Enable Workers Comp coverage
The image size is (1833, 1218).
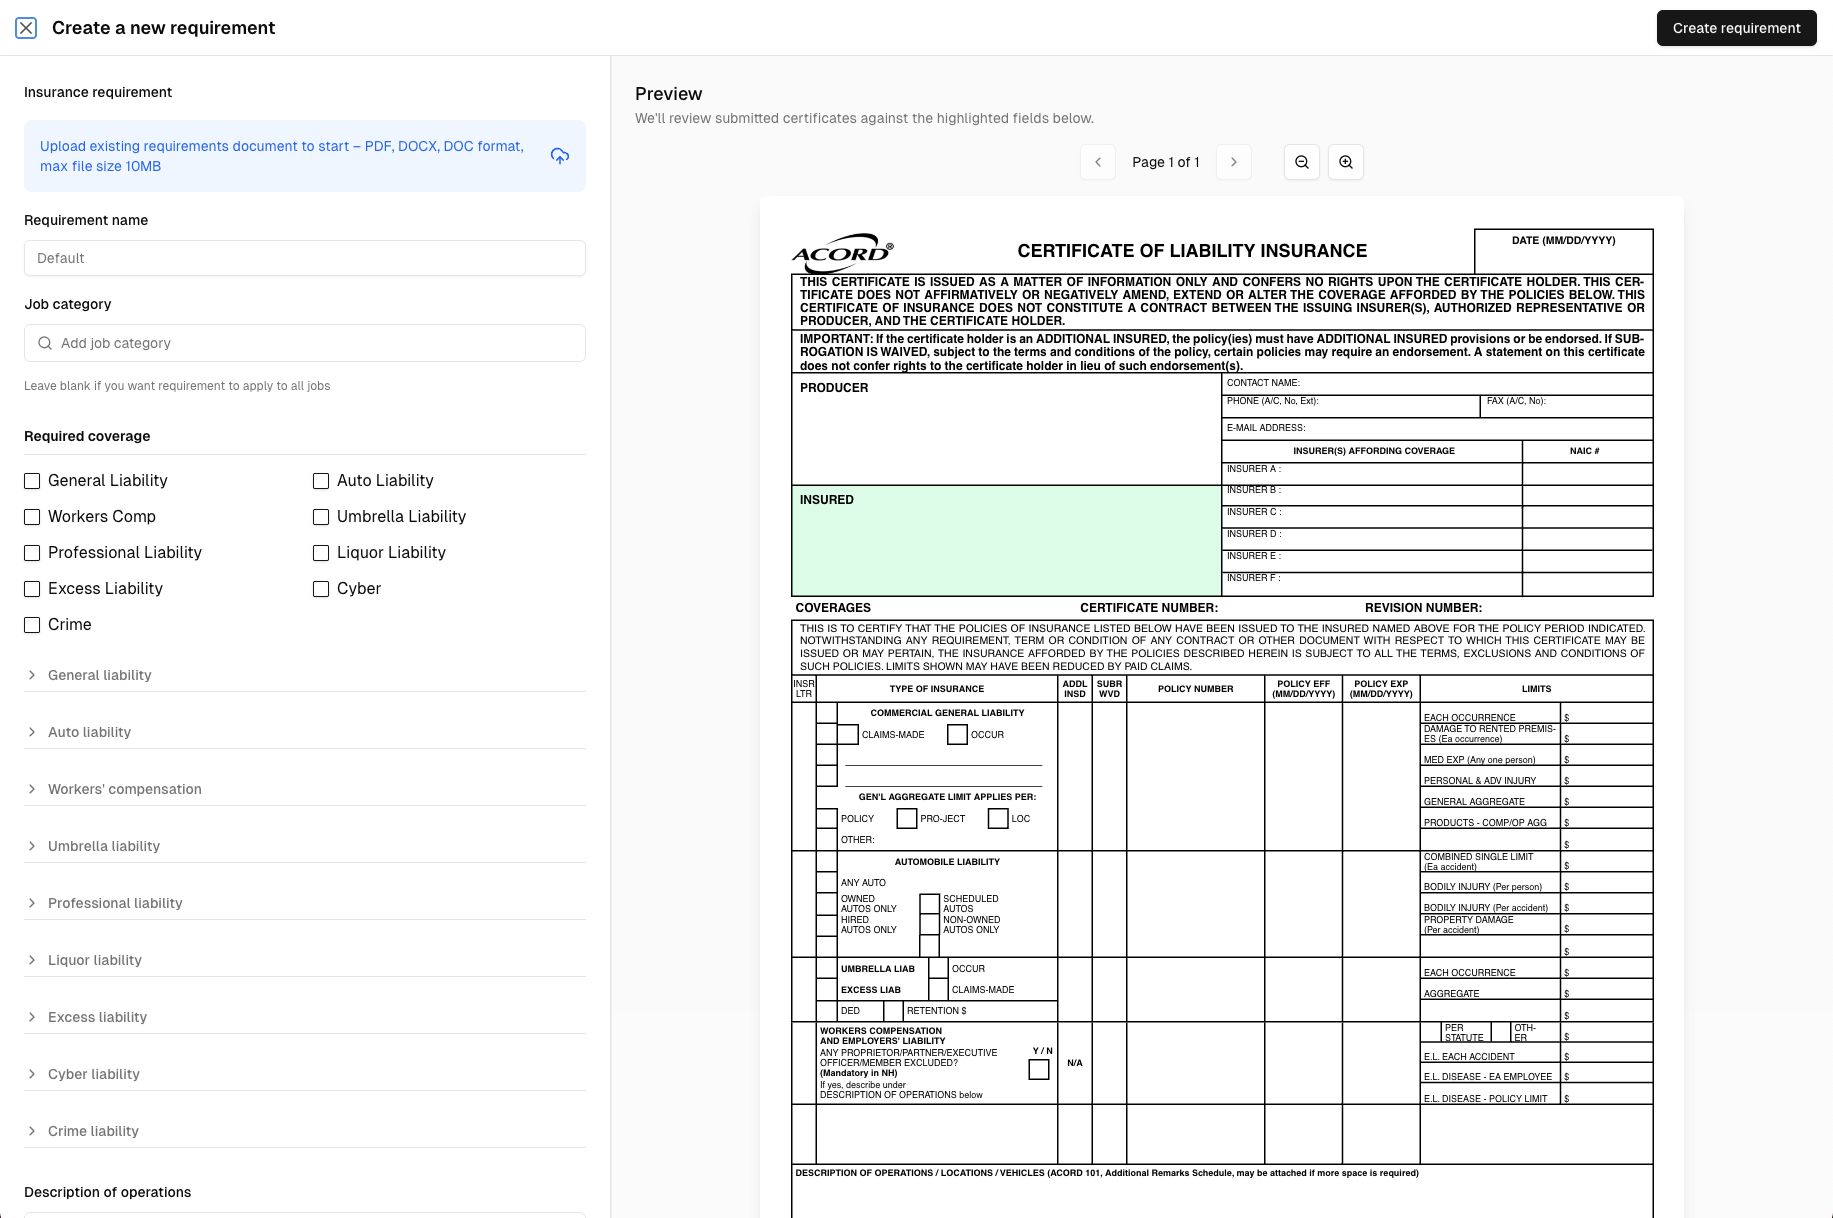pos(31,516)
